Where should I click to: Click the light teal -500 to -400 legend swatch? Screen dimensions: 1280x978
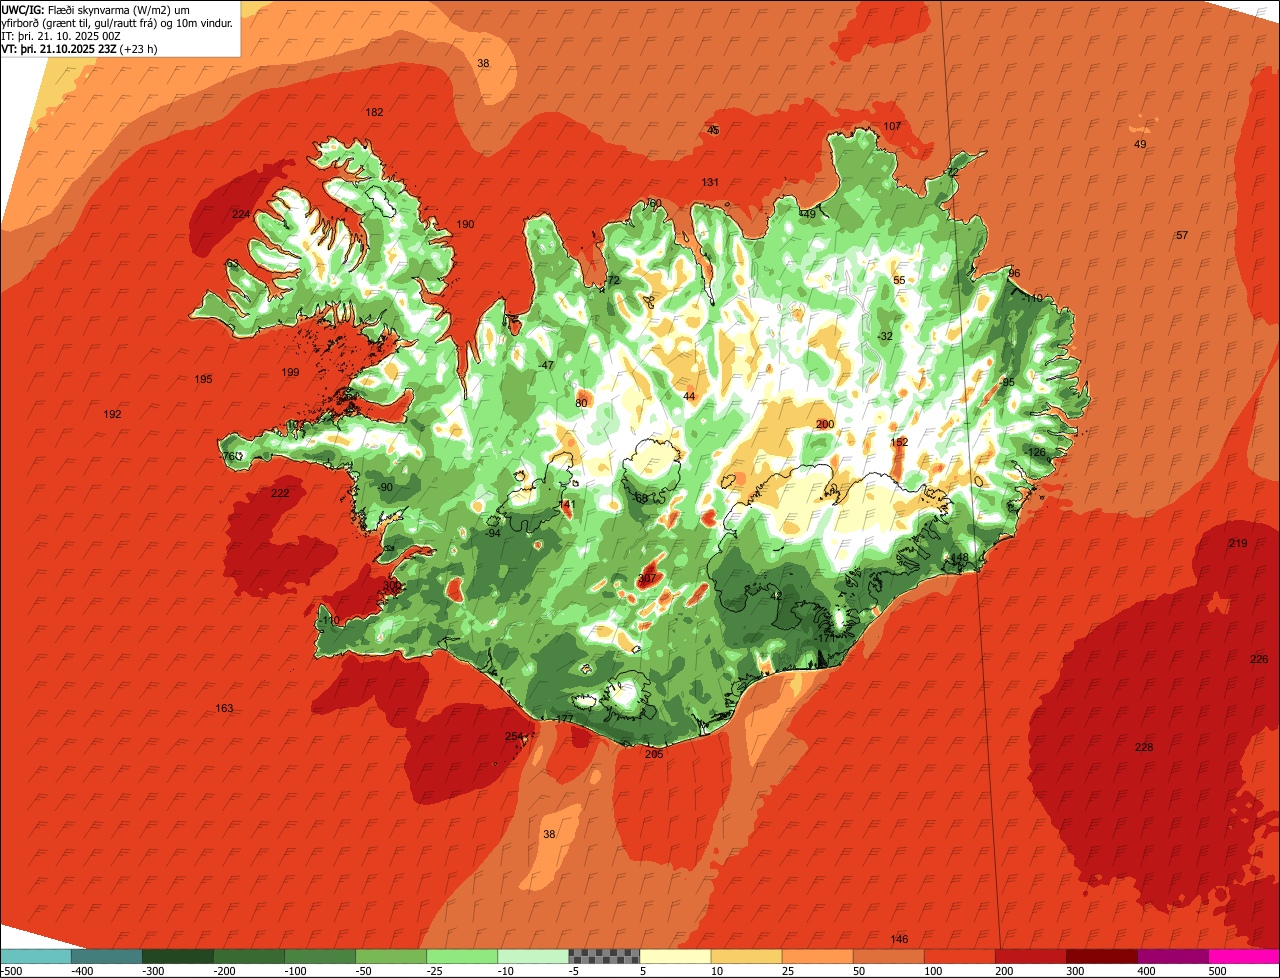[x=35, y=956]
